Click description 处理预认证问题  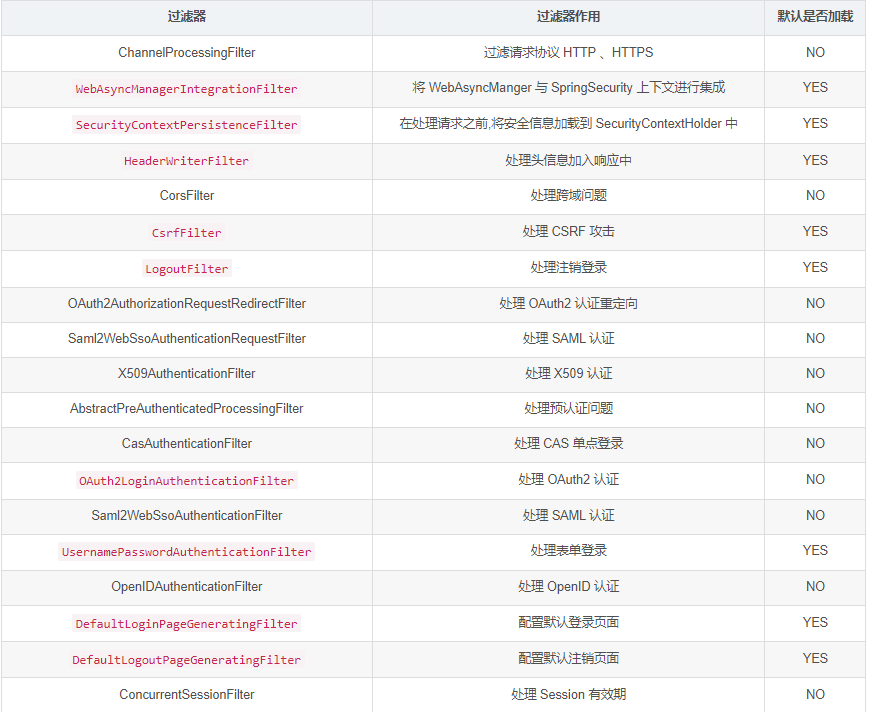[568, 408]
